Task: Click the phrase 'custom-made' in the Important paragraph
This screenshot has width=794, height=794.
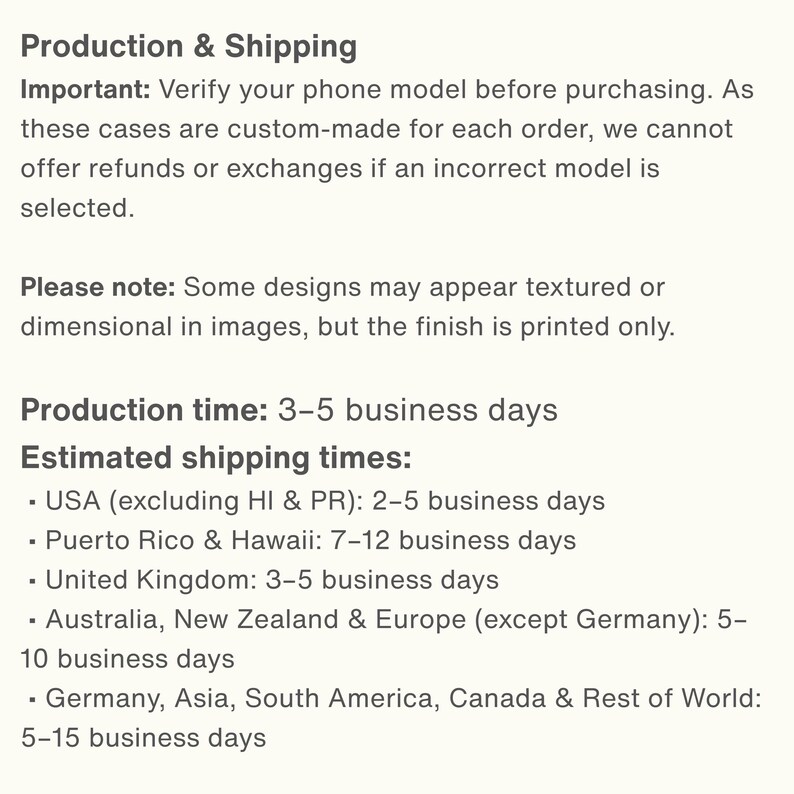Action: [x=314, y=129]
